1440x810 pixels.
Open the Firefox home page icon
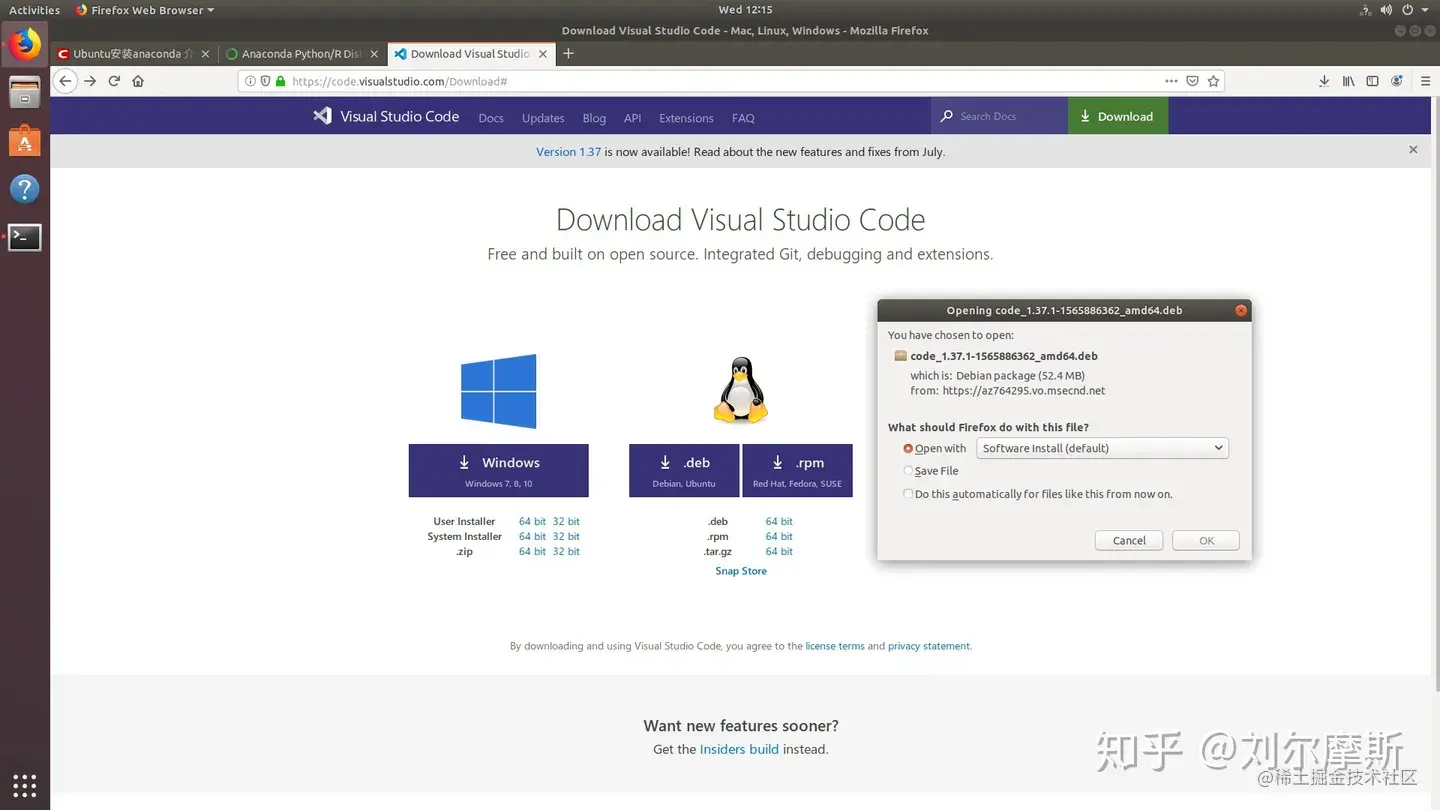[138, 81]
